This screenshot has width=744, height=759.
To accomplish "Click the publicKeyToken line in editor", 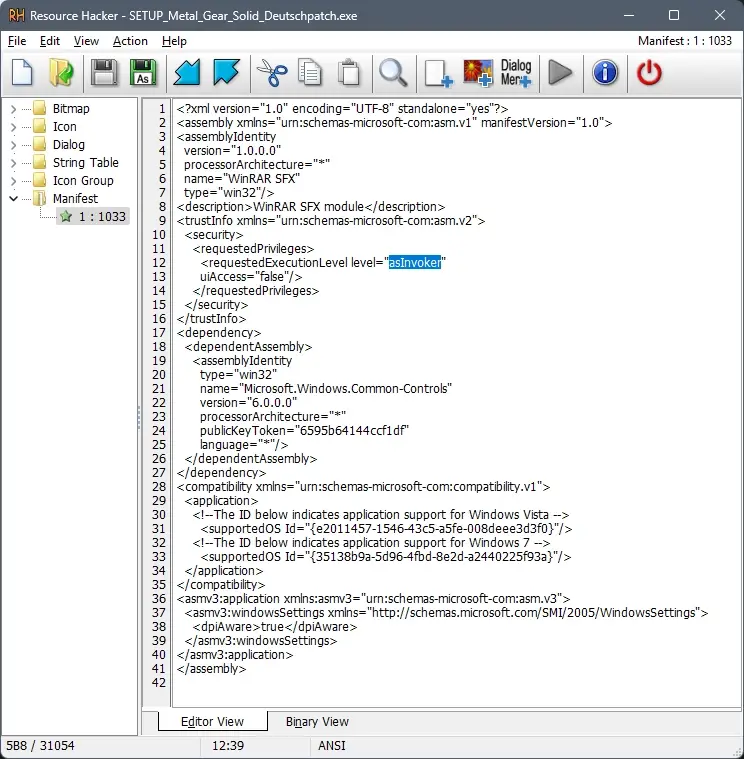I will coord(304,431).
